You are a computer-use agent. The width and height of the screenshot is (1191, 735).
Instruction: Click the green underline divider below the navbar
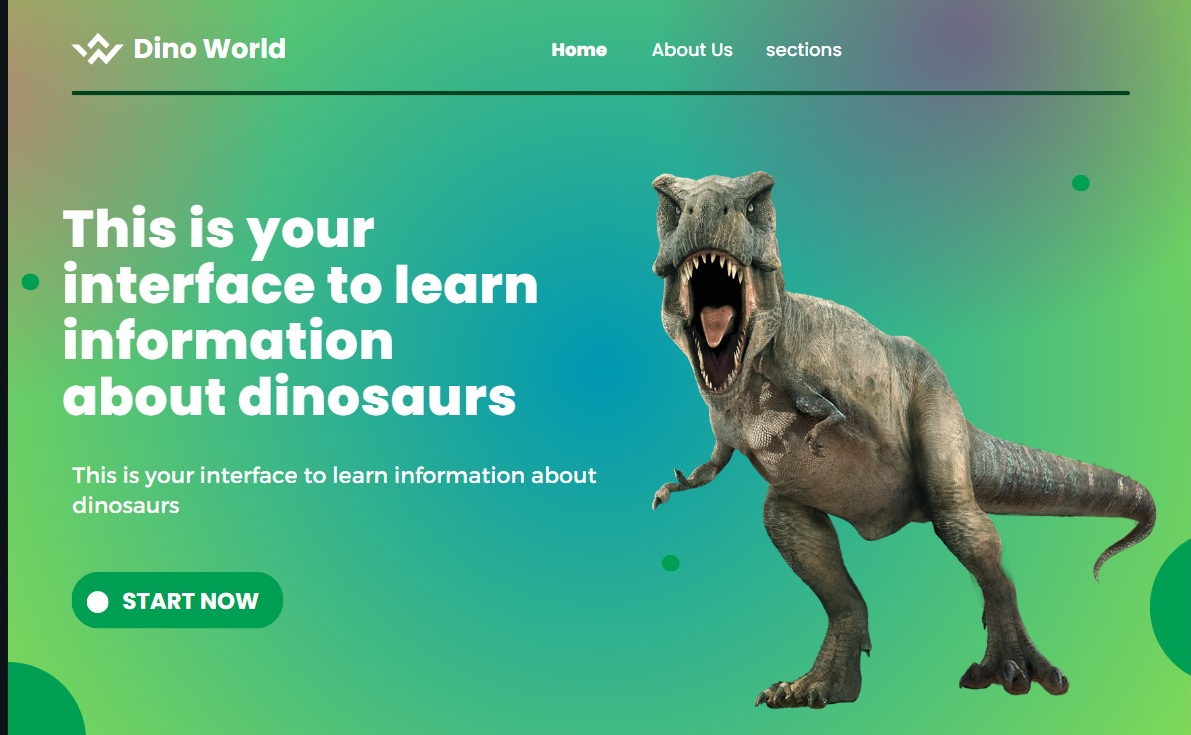600,93
